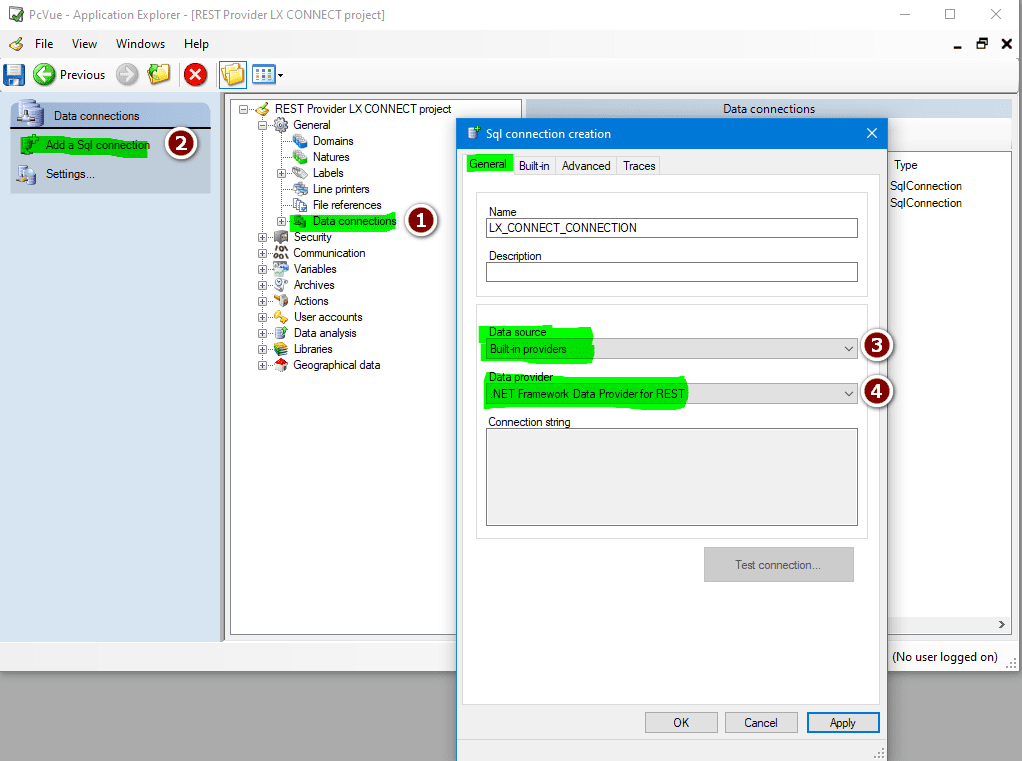
Task: Click the OK button
Action: click(x=681, y=723)
